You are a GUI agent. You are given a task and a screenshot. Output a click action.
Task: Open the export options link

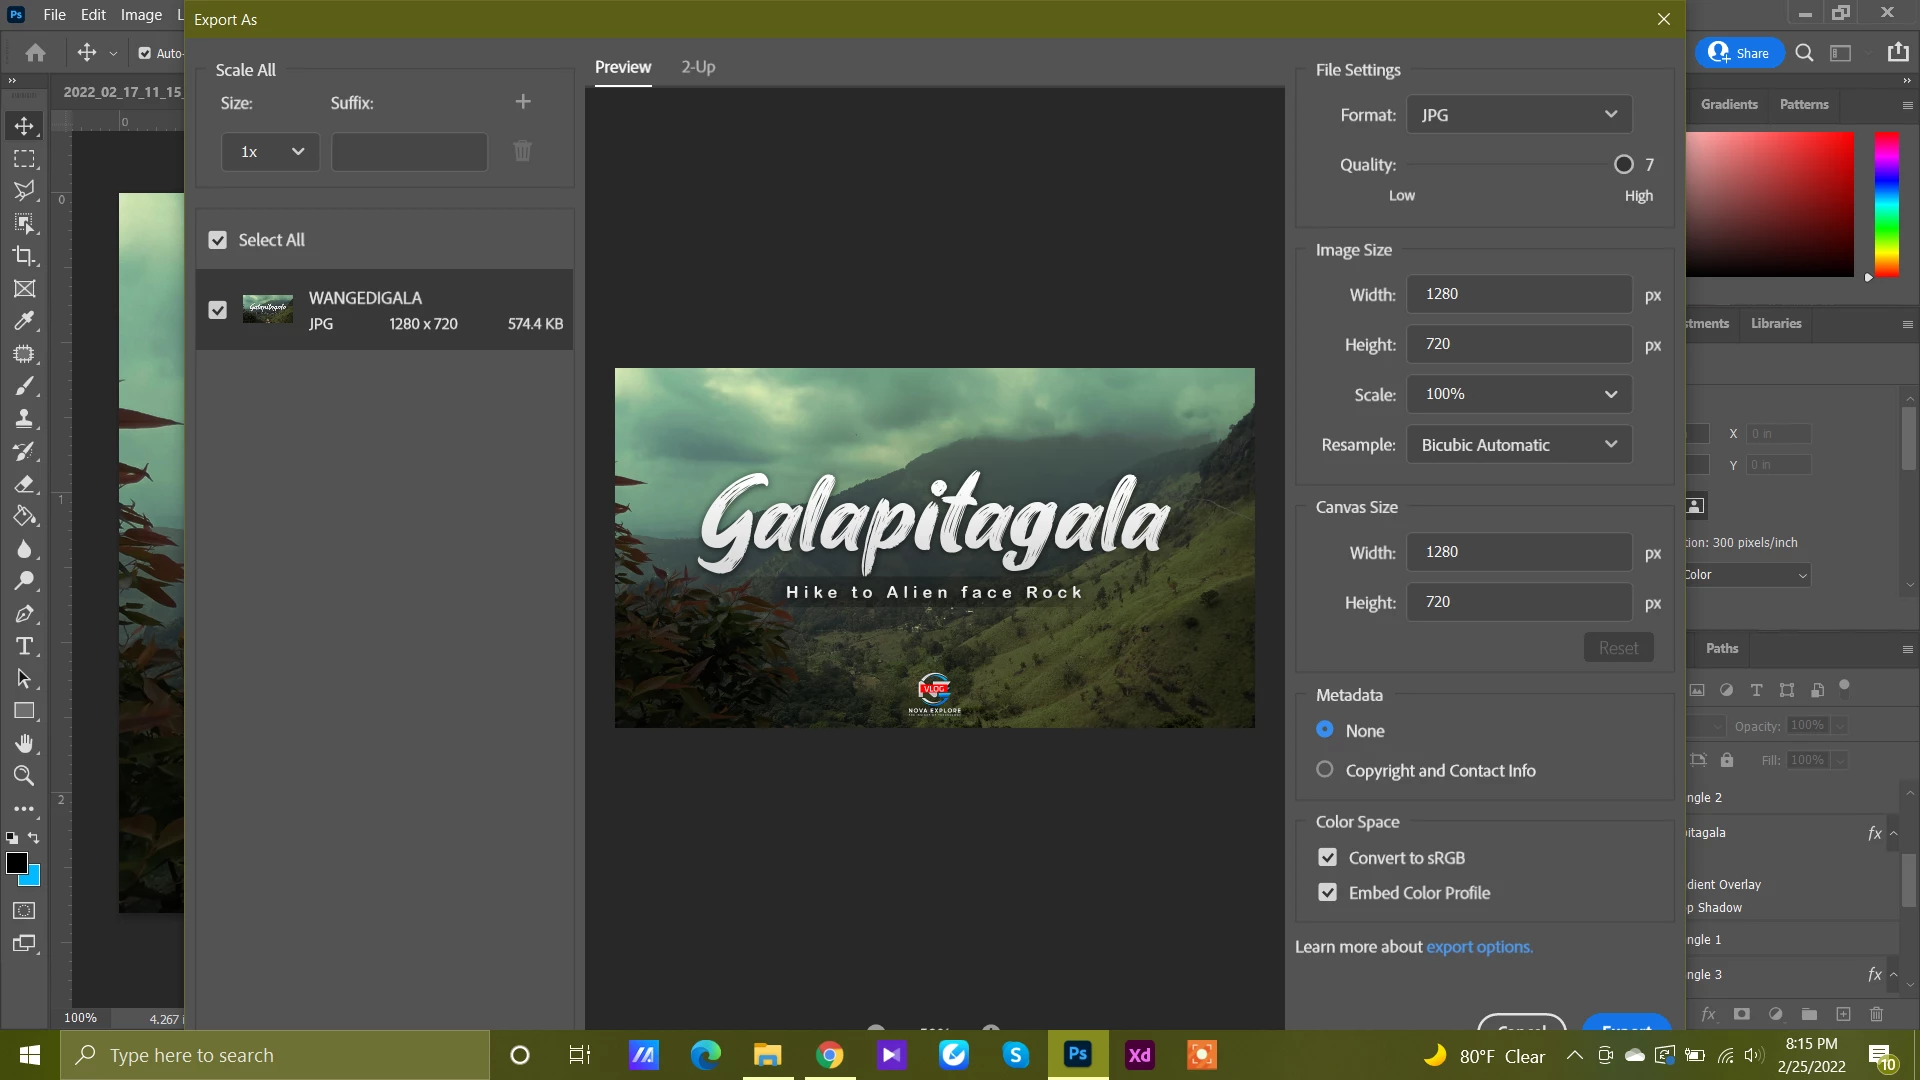(1479, 947)
